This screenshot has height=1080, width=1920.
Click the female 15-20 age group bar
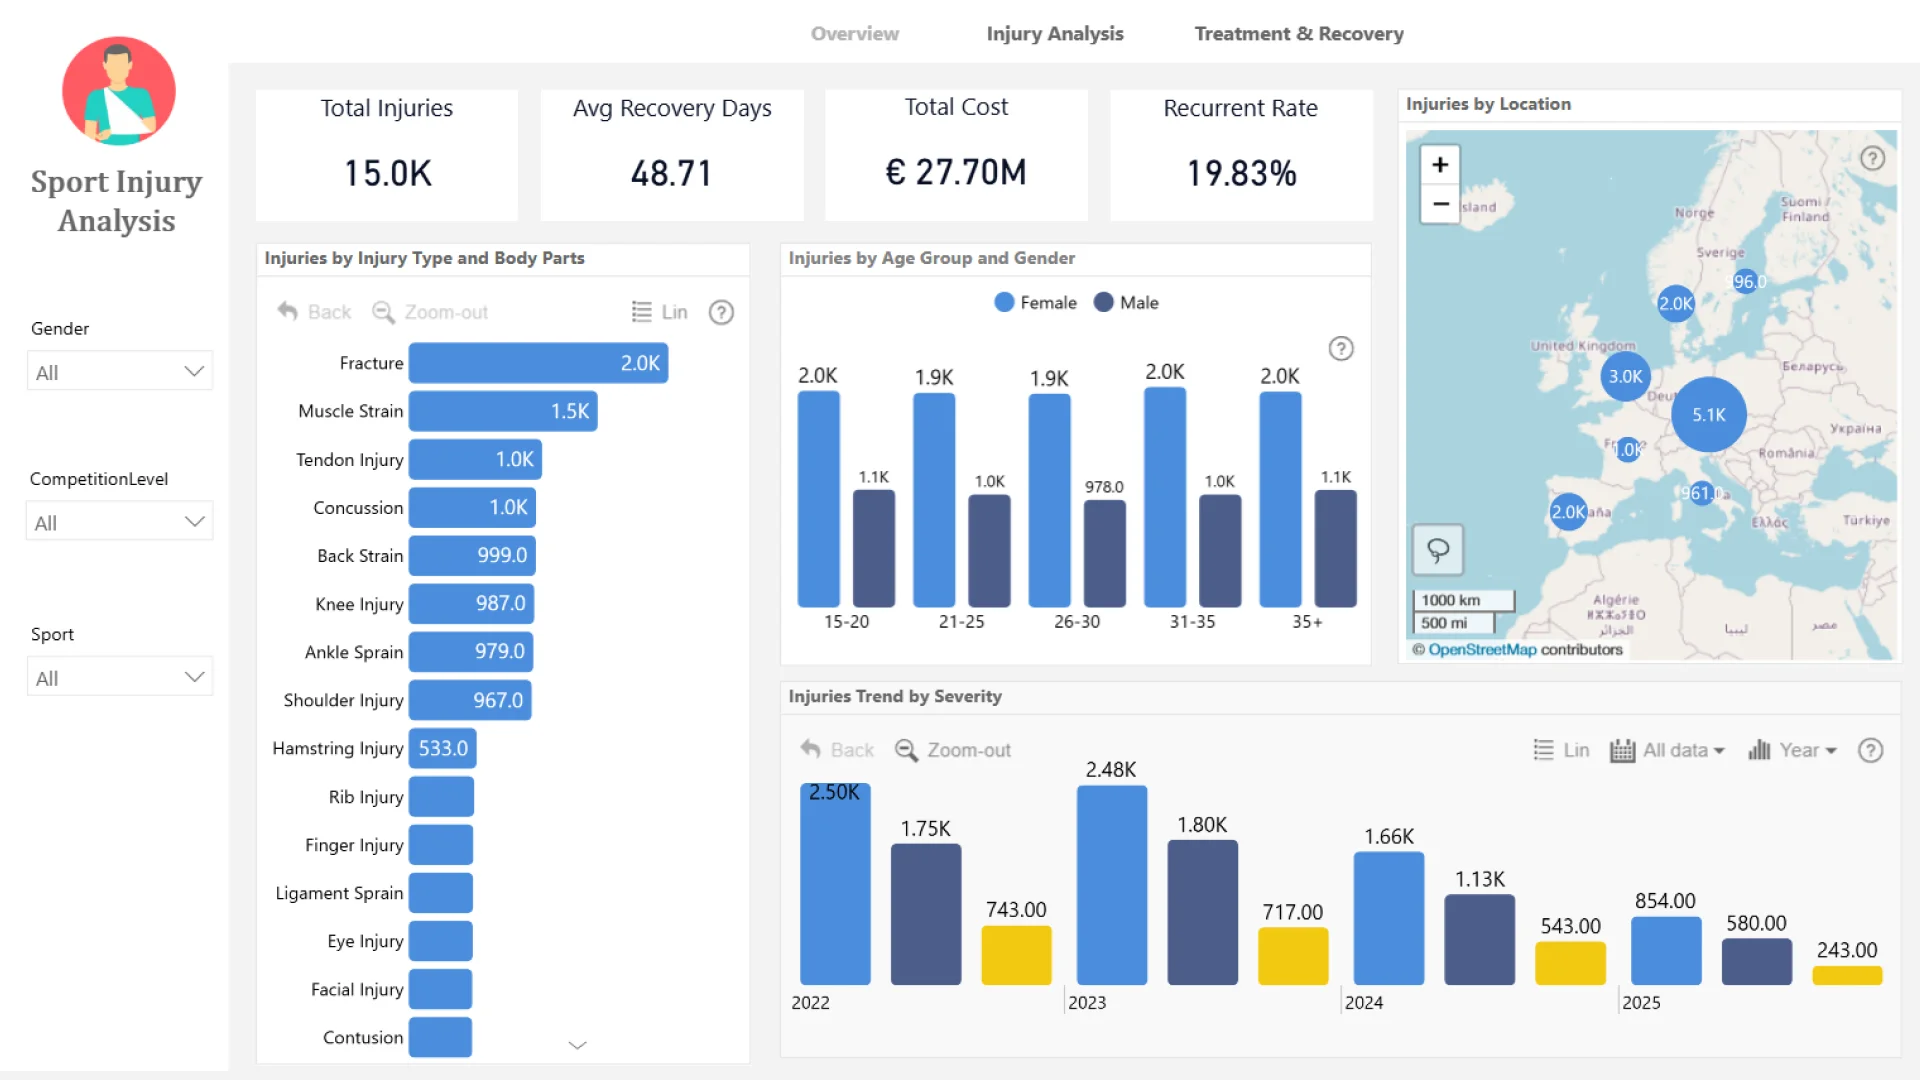tap(818, 499)
